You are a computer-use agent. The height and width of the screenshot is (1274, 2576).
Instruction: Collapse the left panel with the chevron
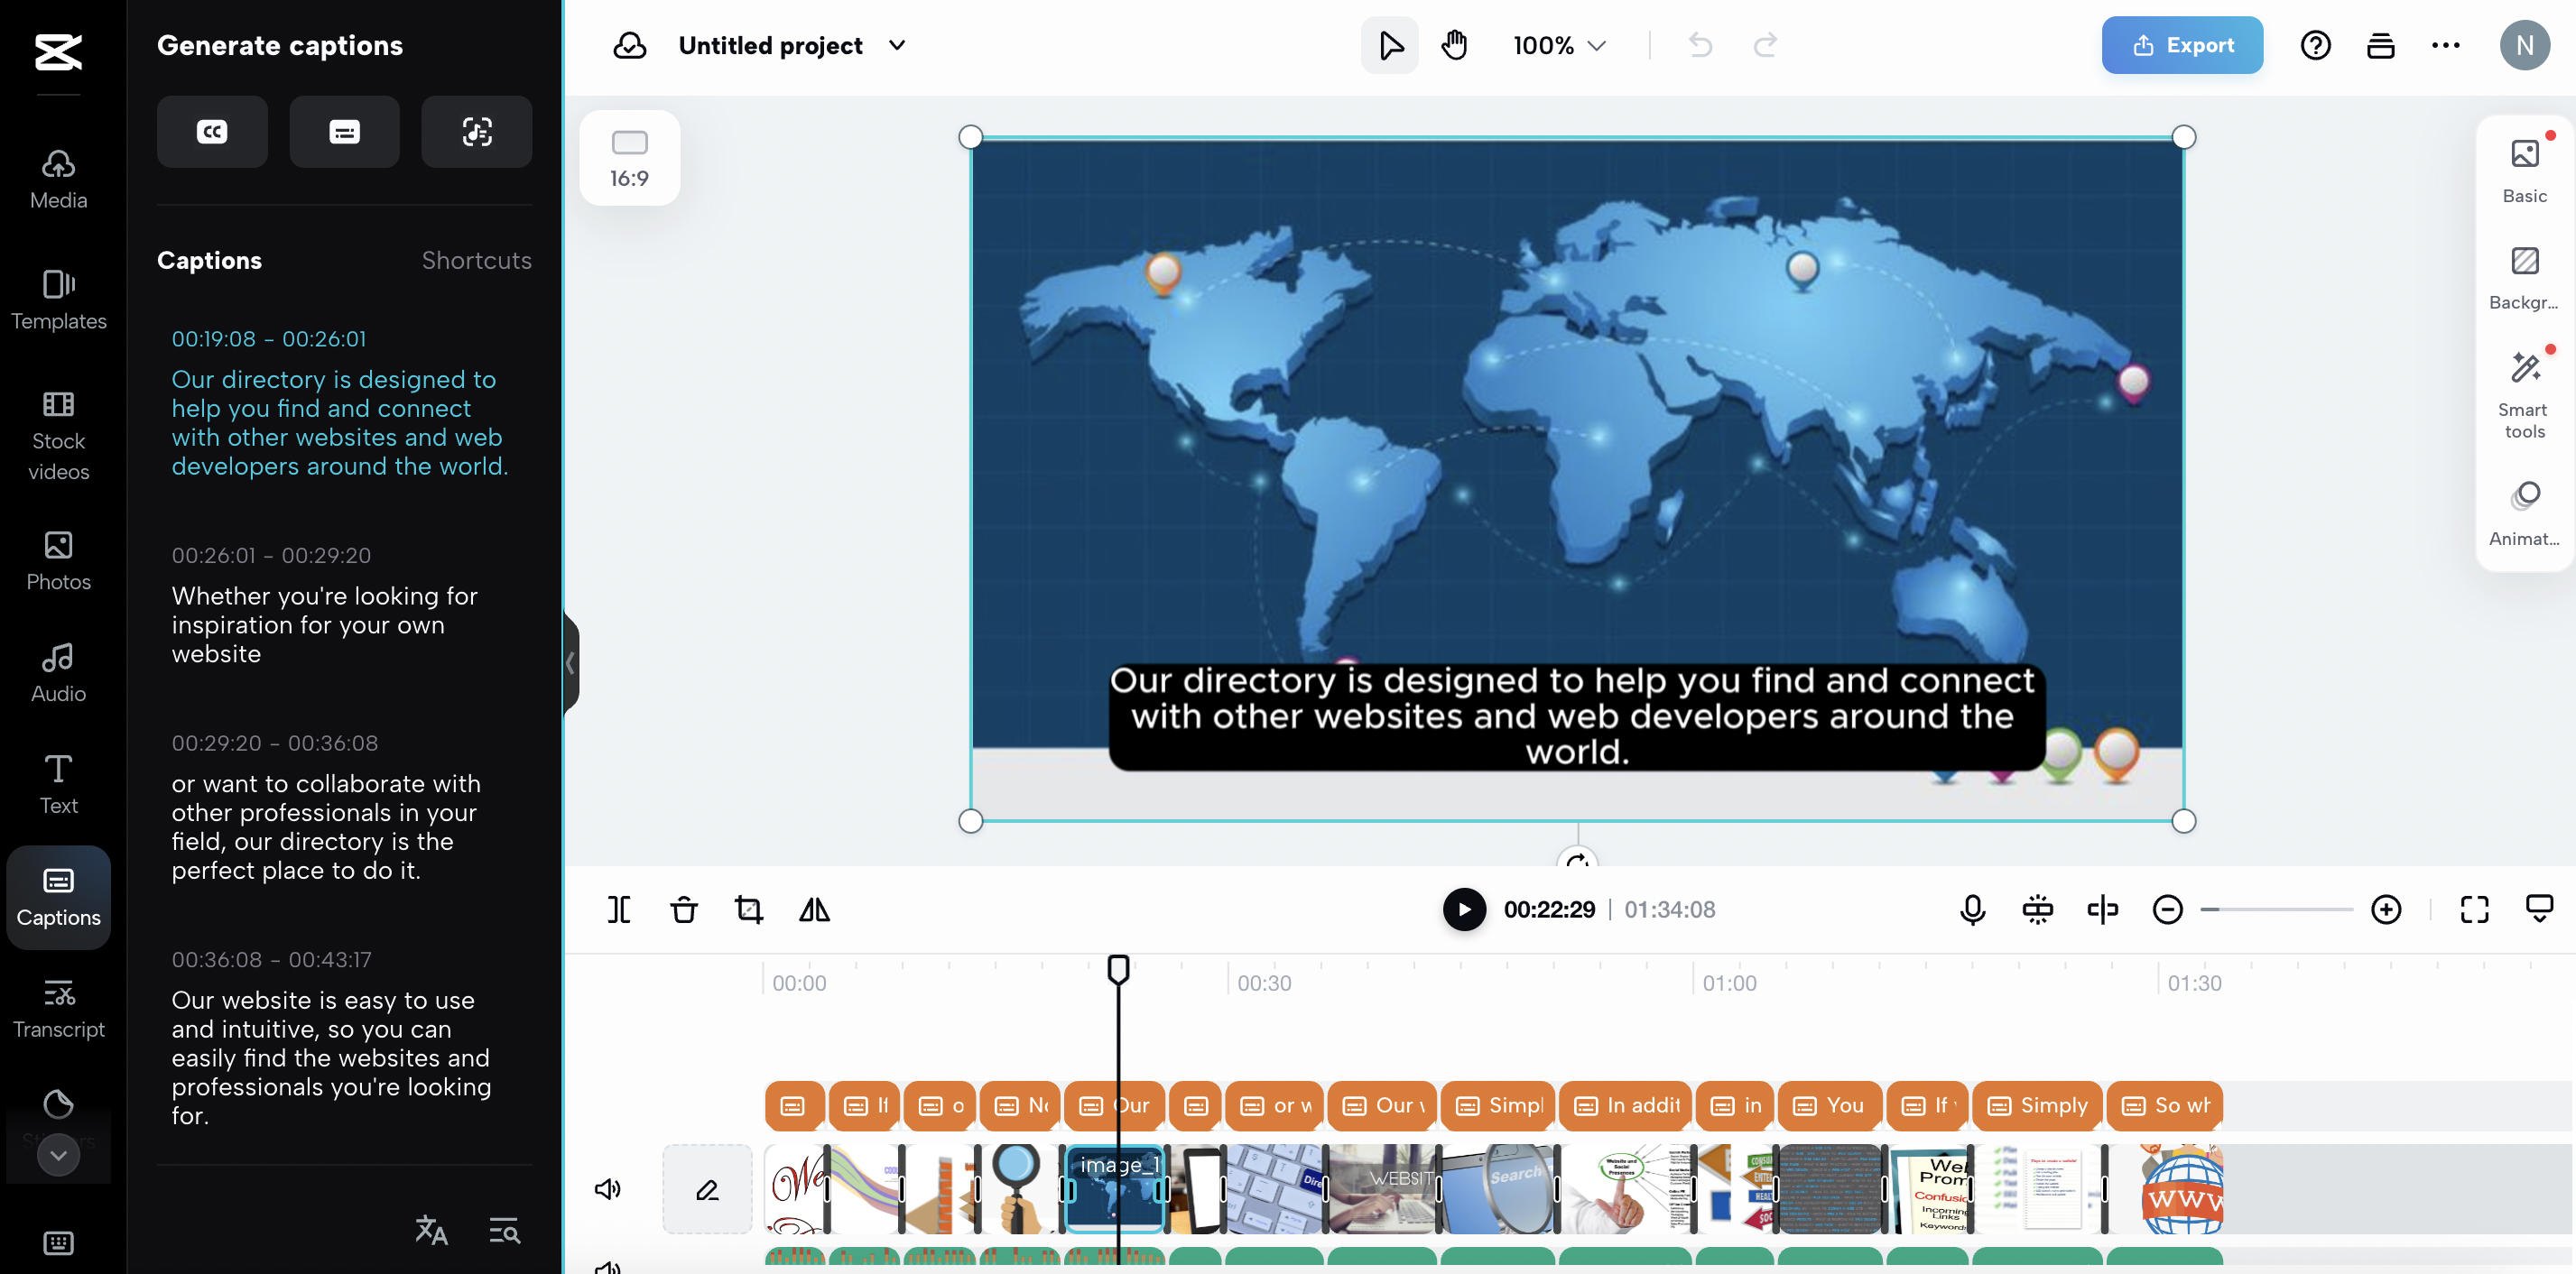pos(571,664)
